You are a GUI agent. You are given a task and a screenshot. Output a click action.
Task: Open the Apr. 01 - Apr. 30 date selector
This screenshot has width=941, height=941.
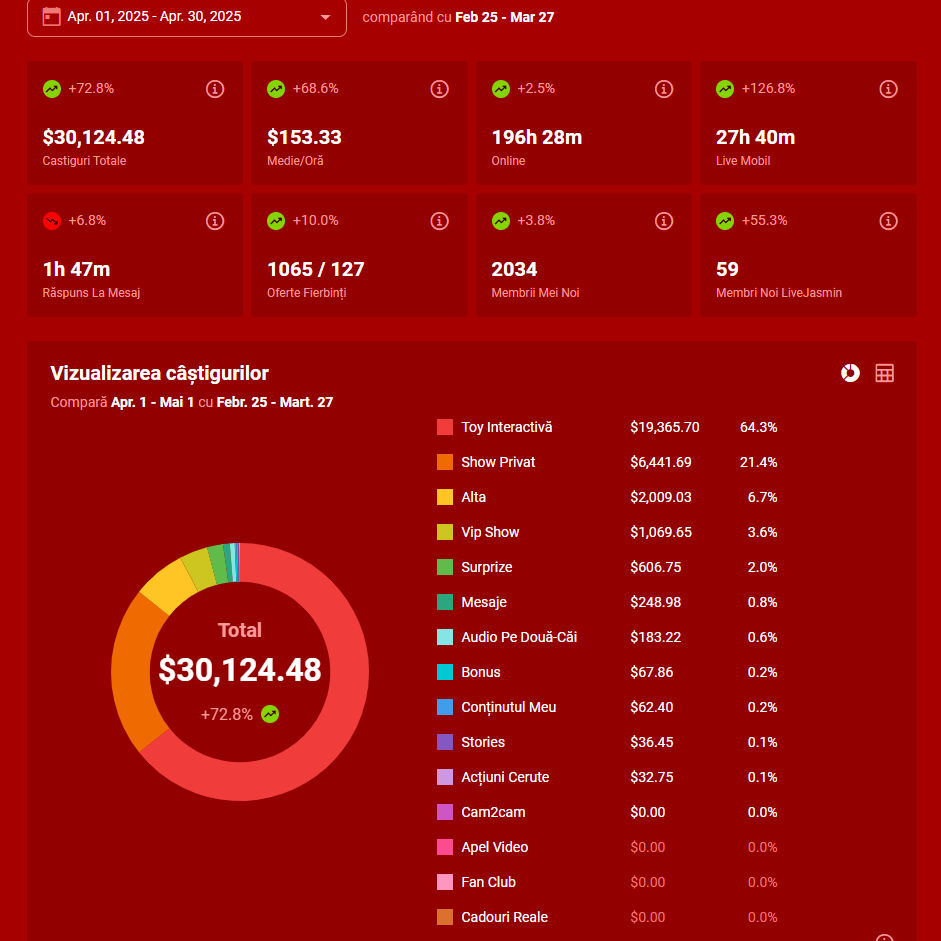155,17
